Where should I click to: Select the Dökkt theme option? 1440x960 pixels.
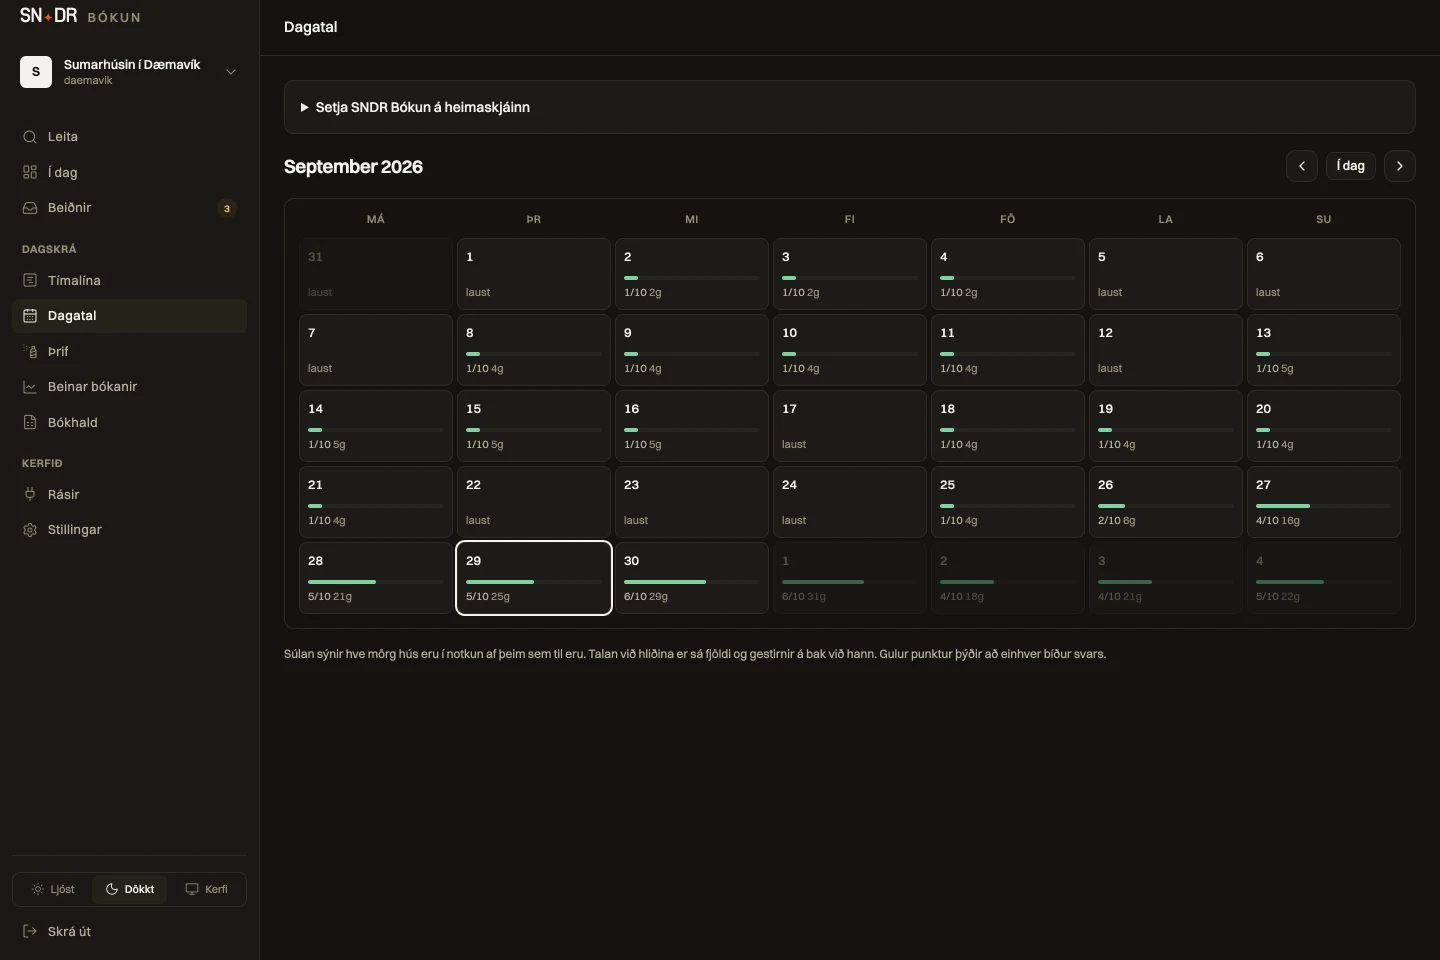tap(130, 889)
